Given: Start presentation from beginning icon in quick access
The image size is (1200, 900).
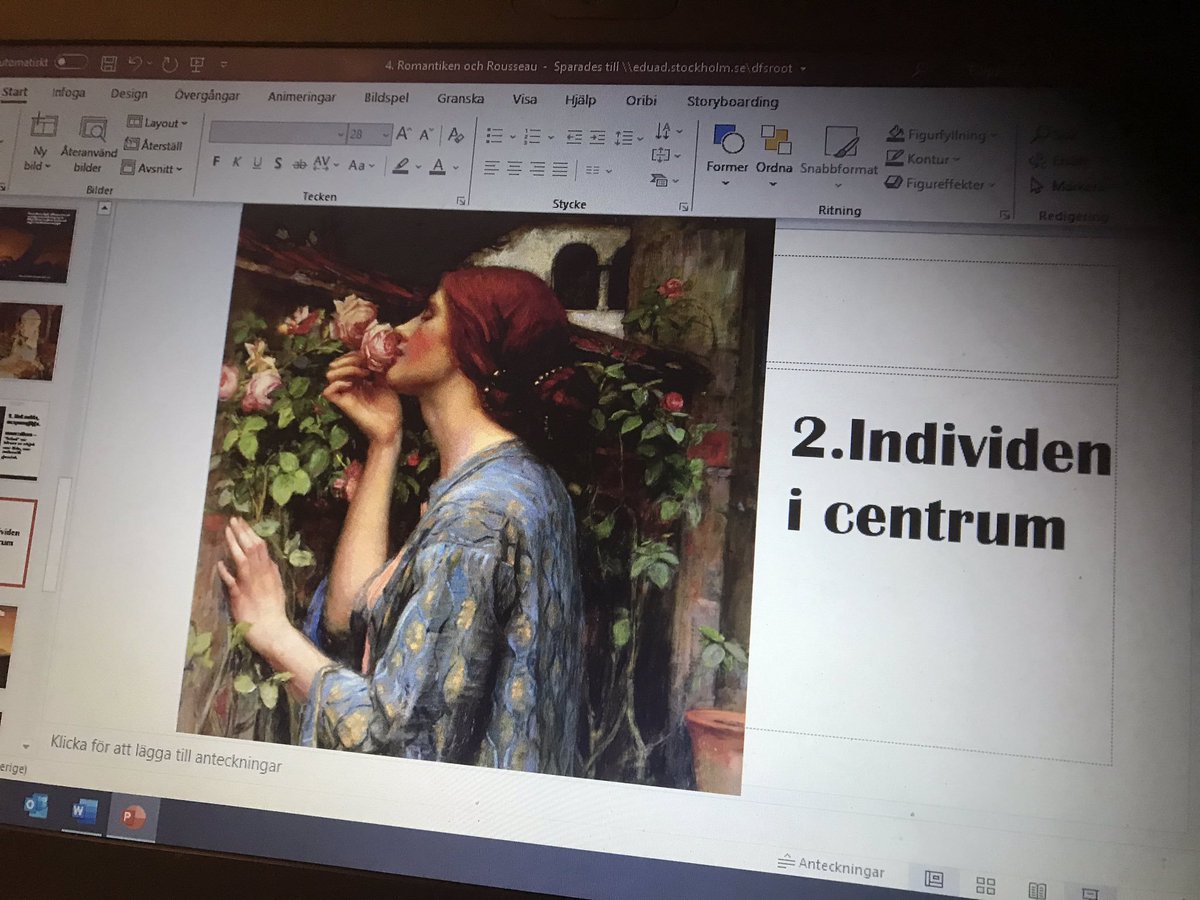Looking at the screenshot, I should pyautogui.click(x=197, y=64).
